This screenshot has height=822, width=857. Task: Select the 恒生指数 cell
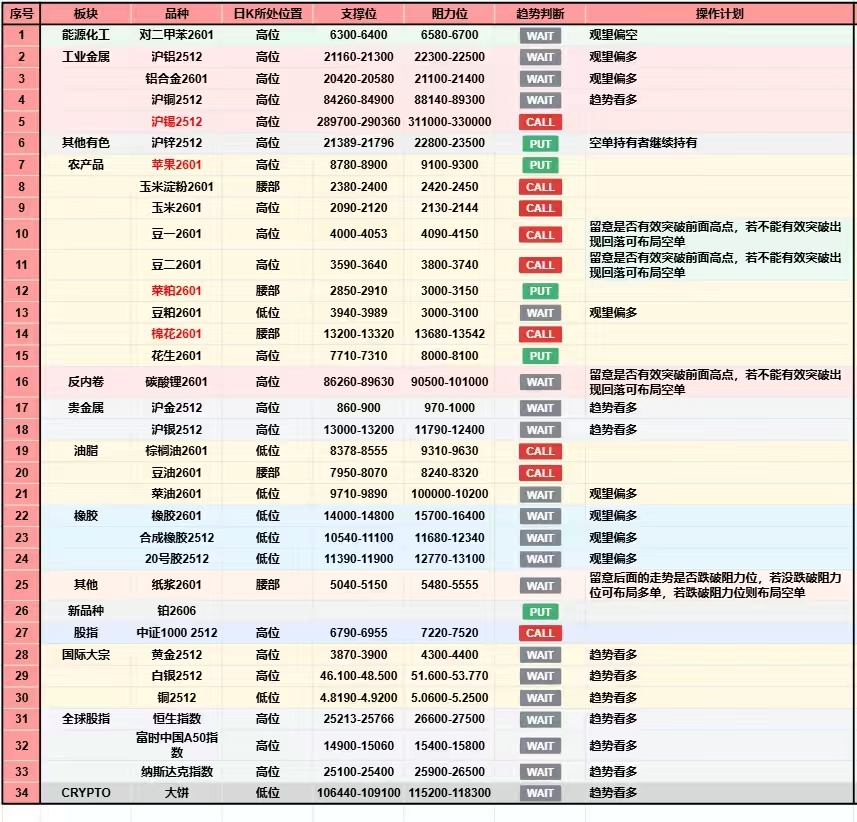177,719
